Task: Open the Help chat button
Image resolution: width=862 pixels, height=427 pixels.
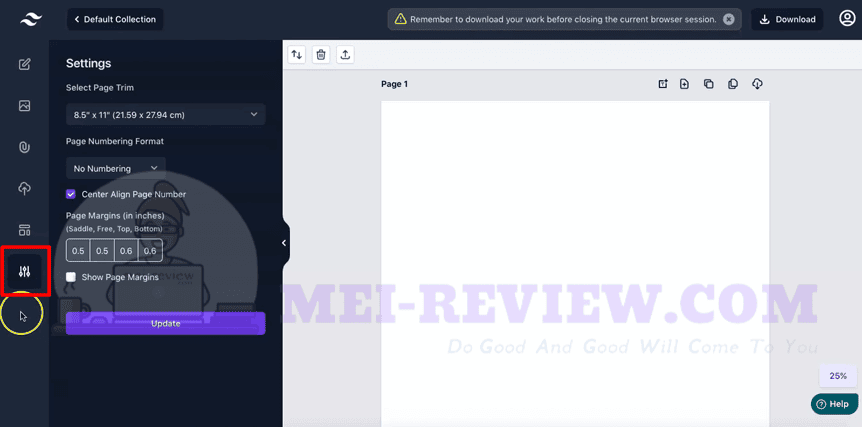Action: 834,404
